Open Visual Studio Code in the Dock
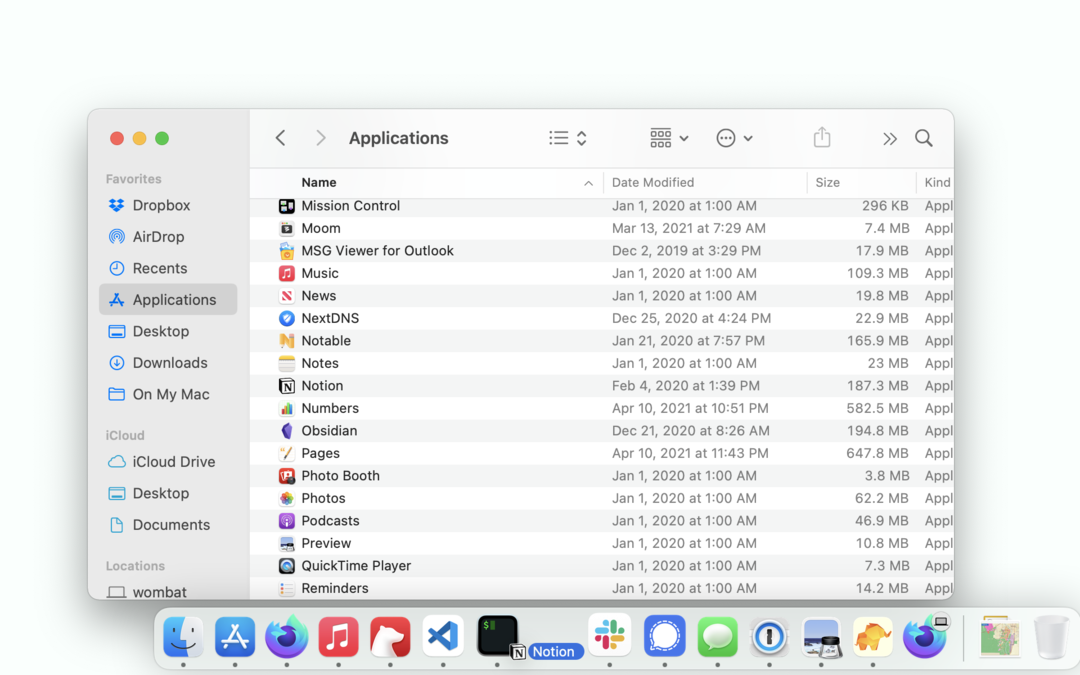 click(442, 636)
